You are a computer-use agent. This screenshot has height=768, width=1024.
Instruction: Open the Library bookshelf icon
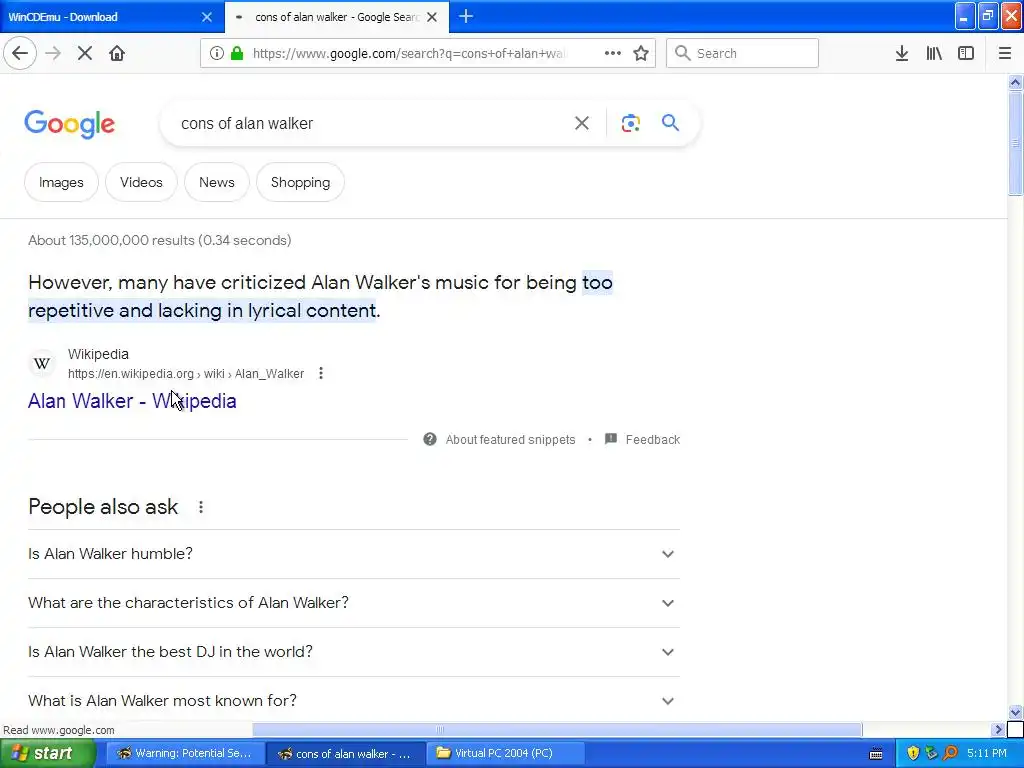click(x=934, y=54)
